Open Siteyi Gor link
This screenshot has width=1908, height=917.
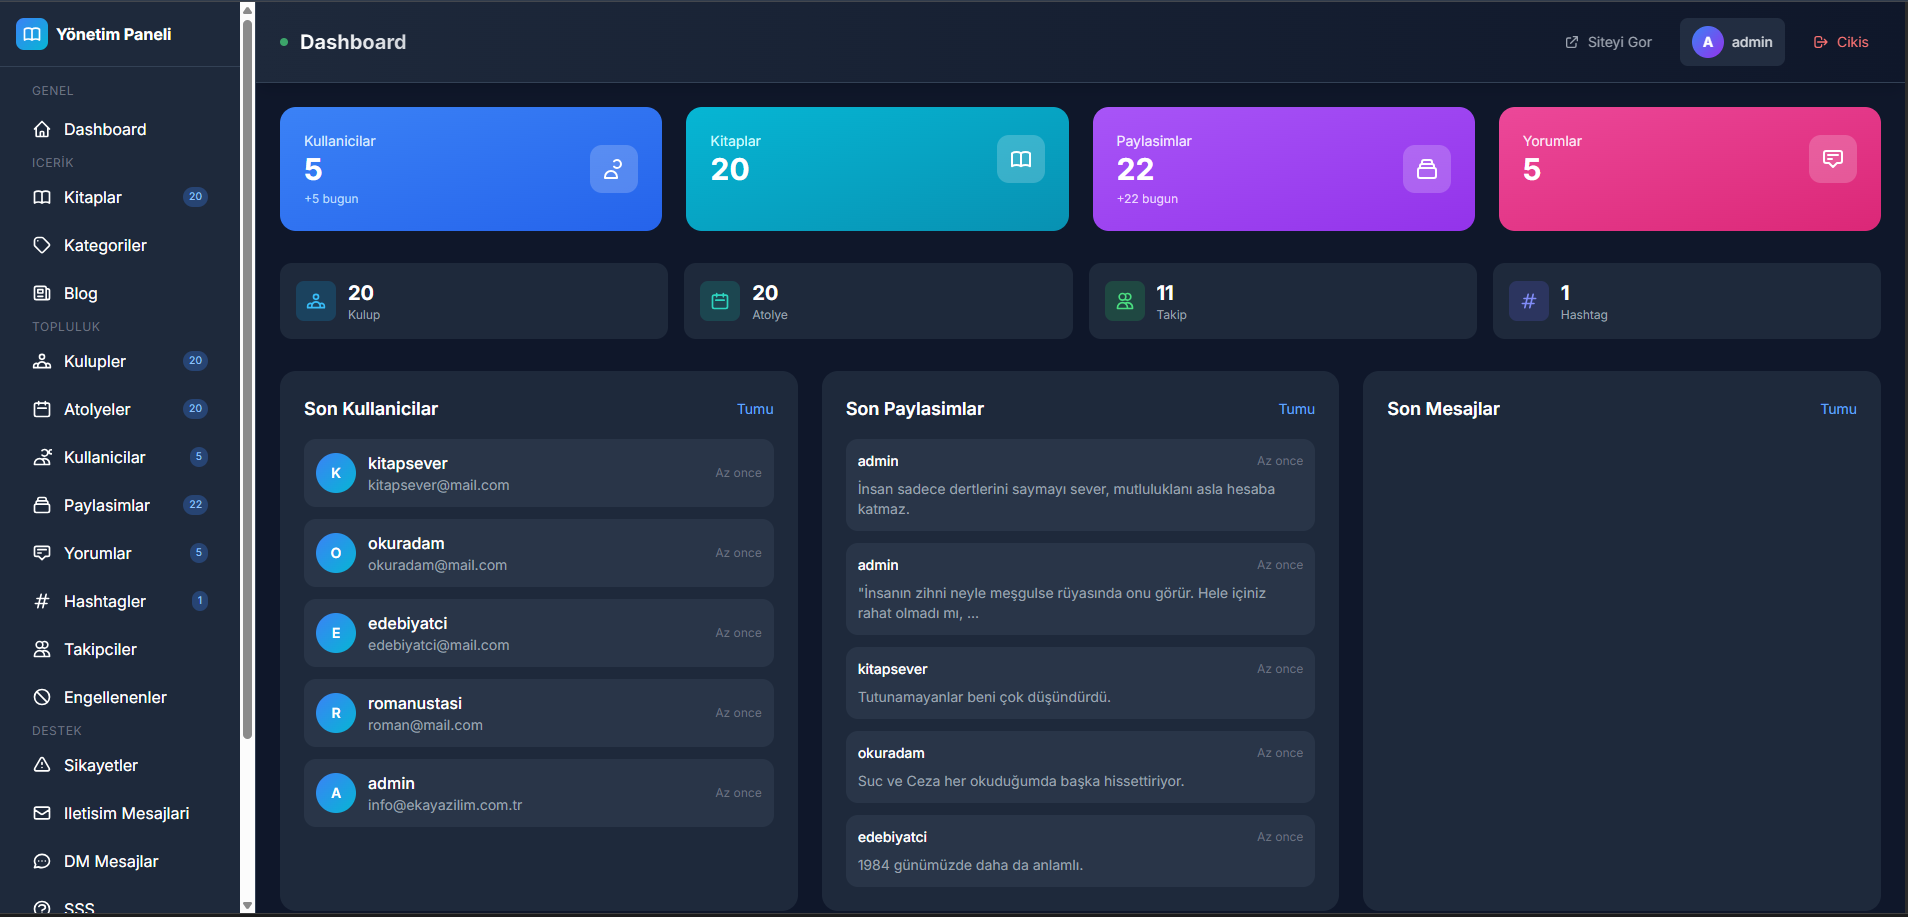point(1608,42)
